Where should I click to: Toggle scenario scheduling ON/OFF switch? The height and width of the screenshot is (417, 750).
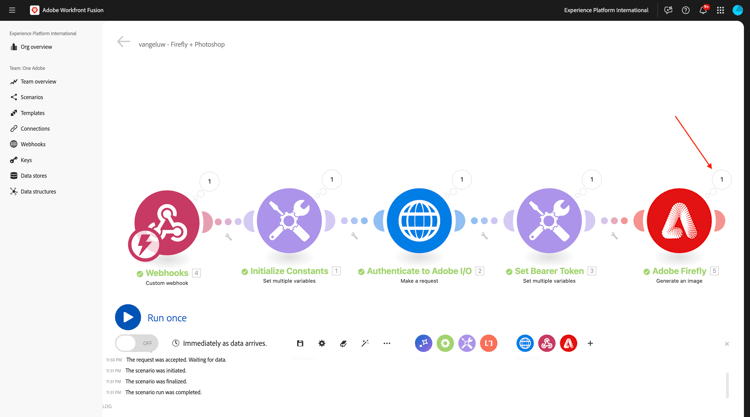(137, 343)
